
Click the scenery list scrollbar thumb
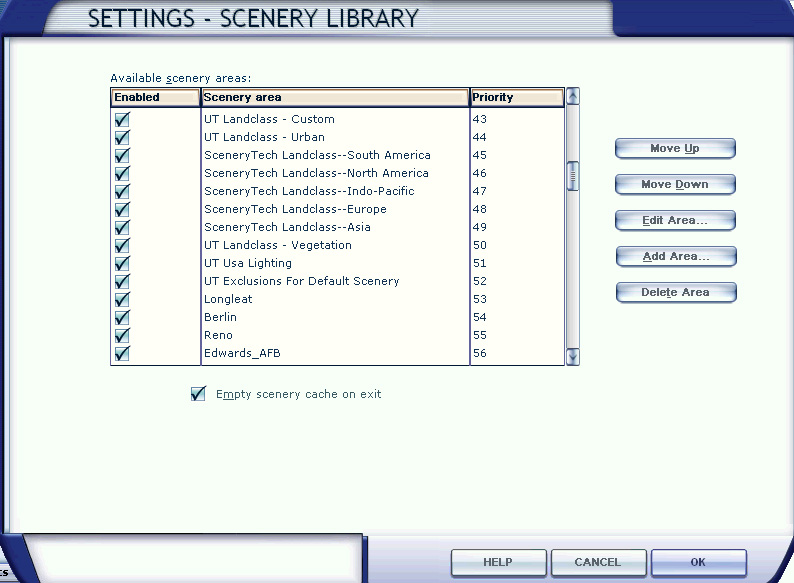click(x=573, y=176)
